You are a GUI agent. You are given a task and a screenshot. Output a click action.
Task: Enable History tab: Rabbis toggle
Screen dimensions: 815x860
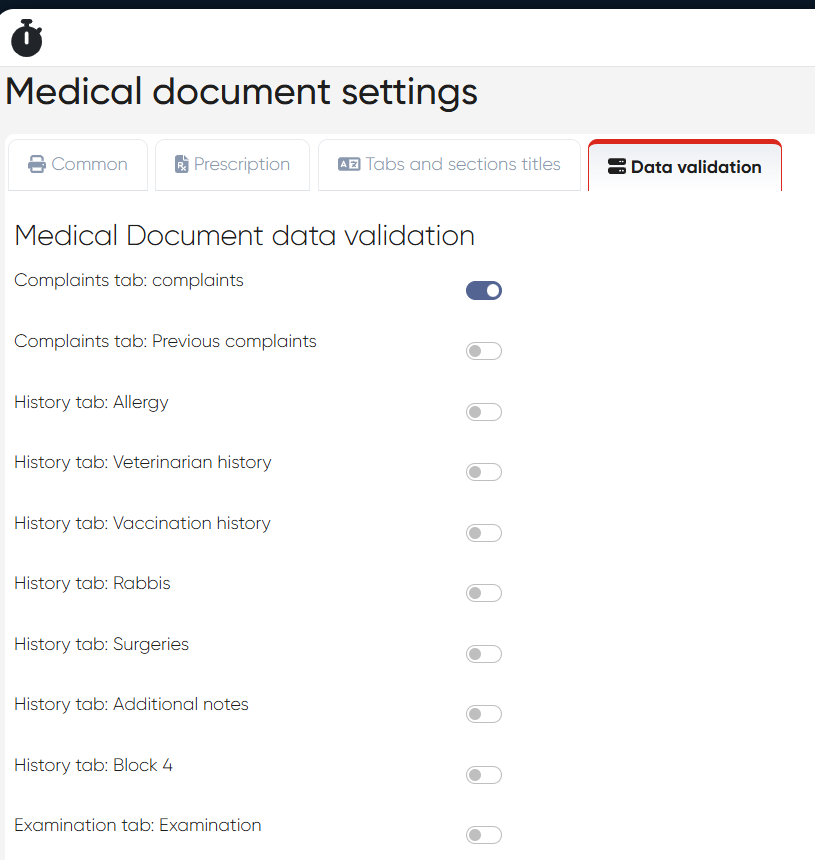[484, 593]
